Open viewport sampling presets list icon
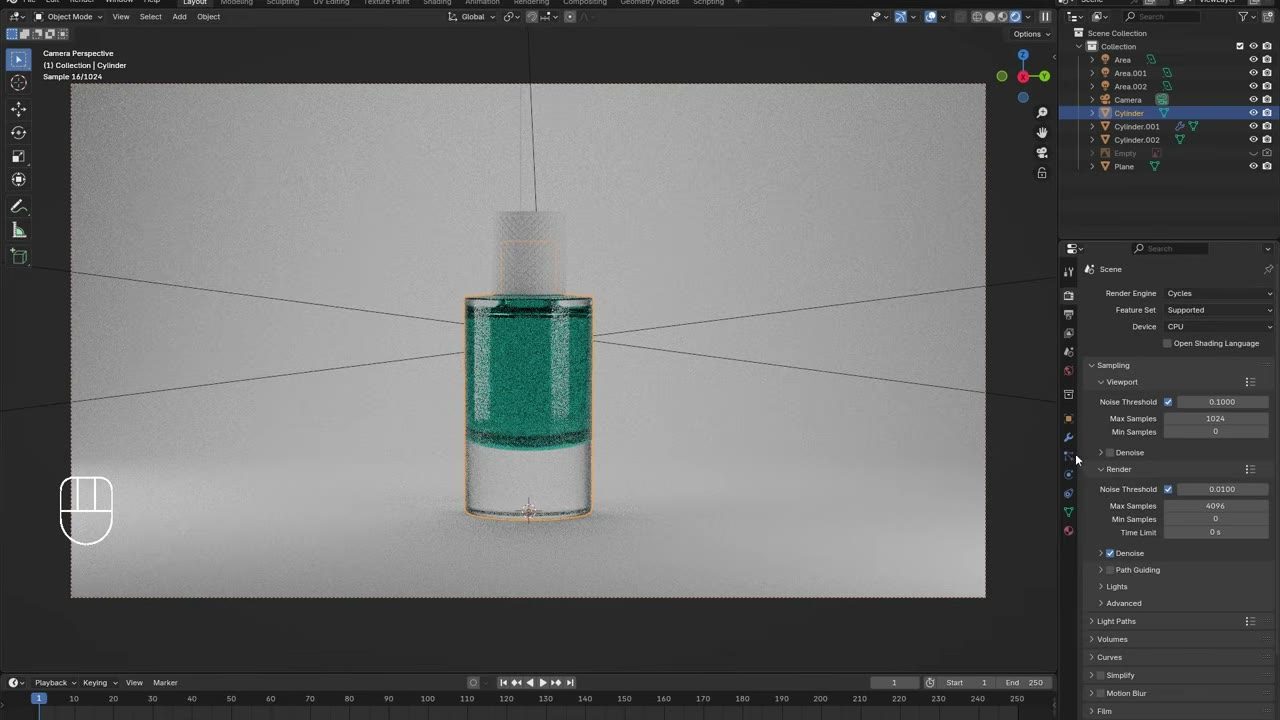The height and width of the screenshot is (720, 1280). click(x=1250, y=382)
